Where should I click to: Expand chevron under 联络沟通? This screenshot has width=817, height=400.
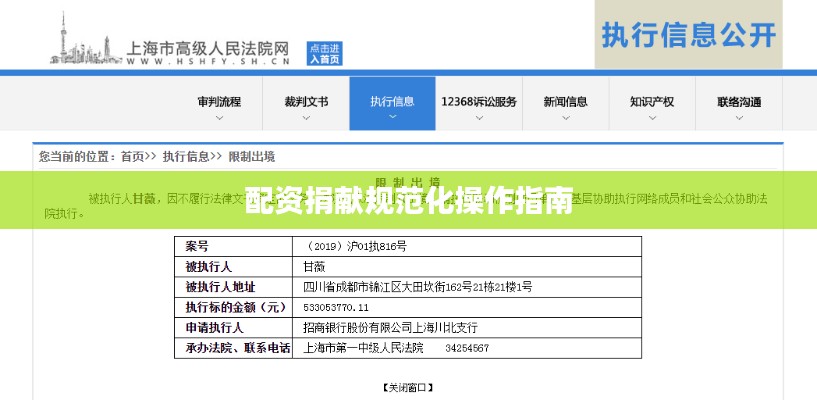pos(739,118)
